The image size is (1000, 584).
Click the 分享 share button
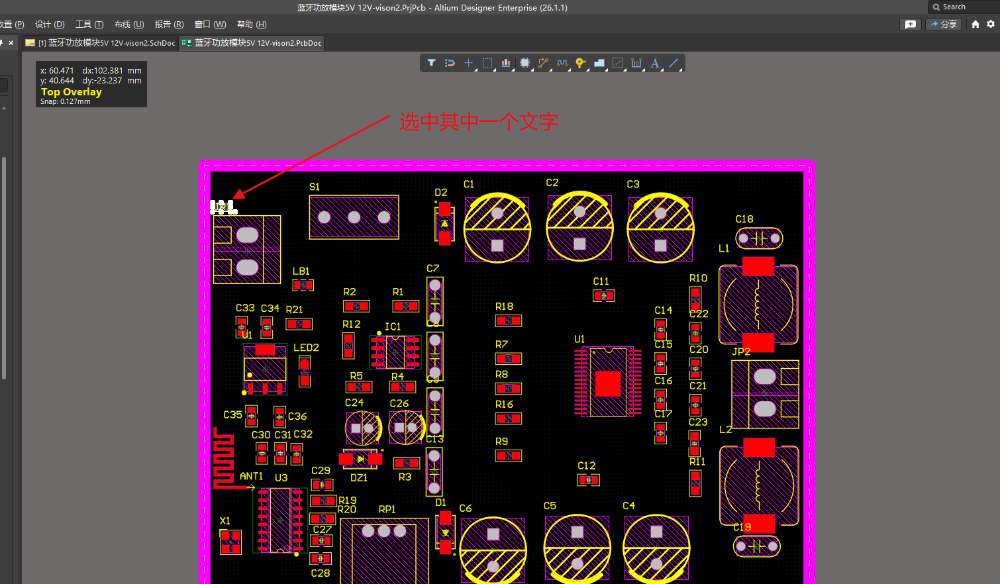945,24
